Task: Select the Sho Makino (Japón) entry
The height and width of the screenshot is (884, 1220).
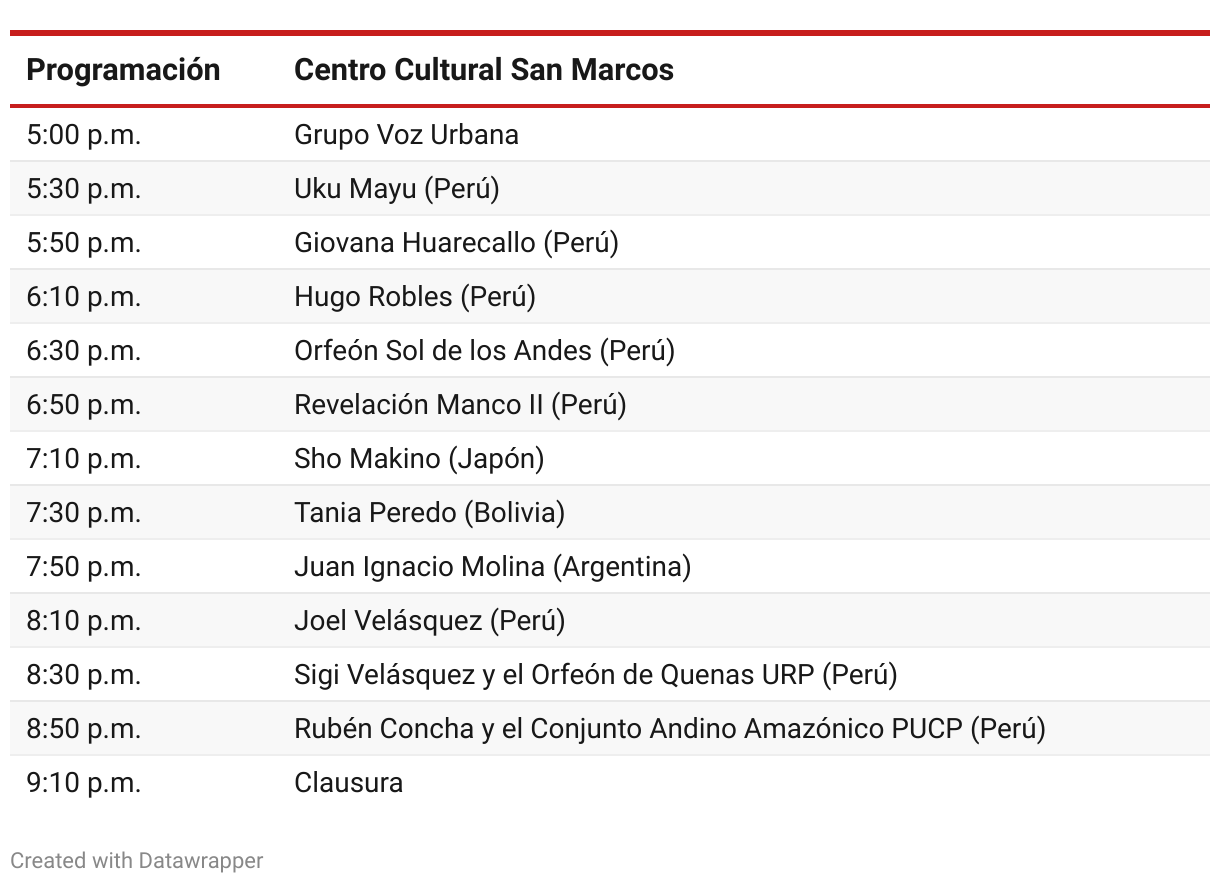Action: tap(419, 459)
